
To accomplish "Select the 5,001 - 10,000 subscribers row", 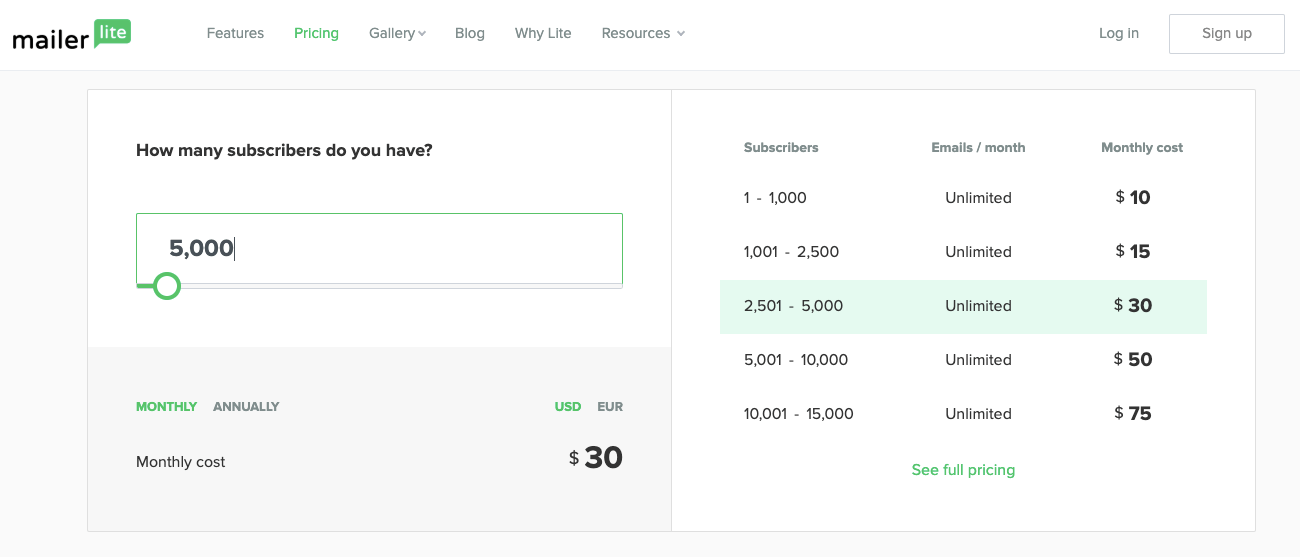I will pos(963,360).
